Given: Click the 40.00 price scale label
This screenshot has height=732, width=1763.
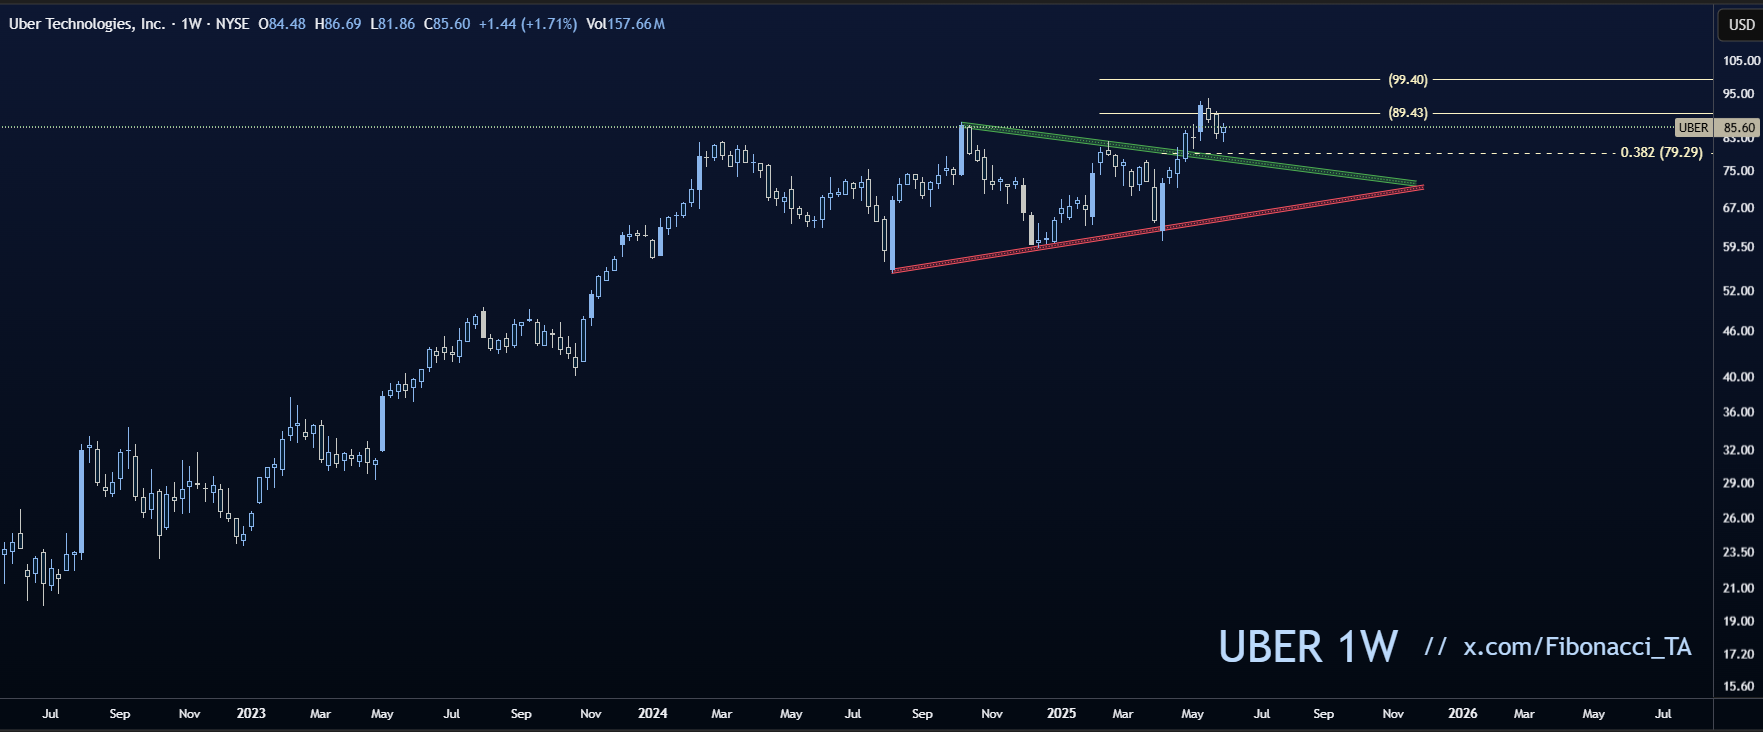Looking at the screenshot, I should (x=1738, y=377).
